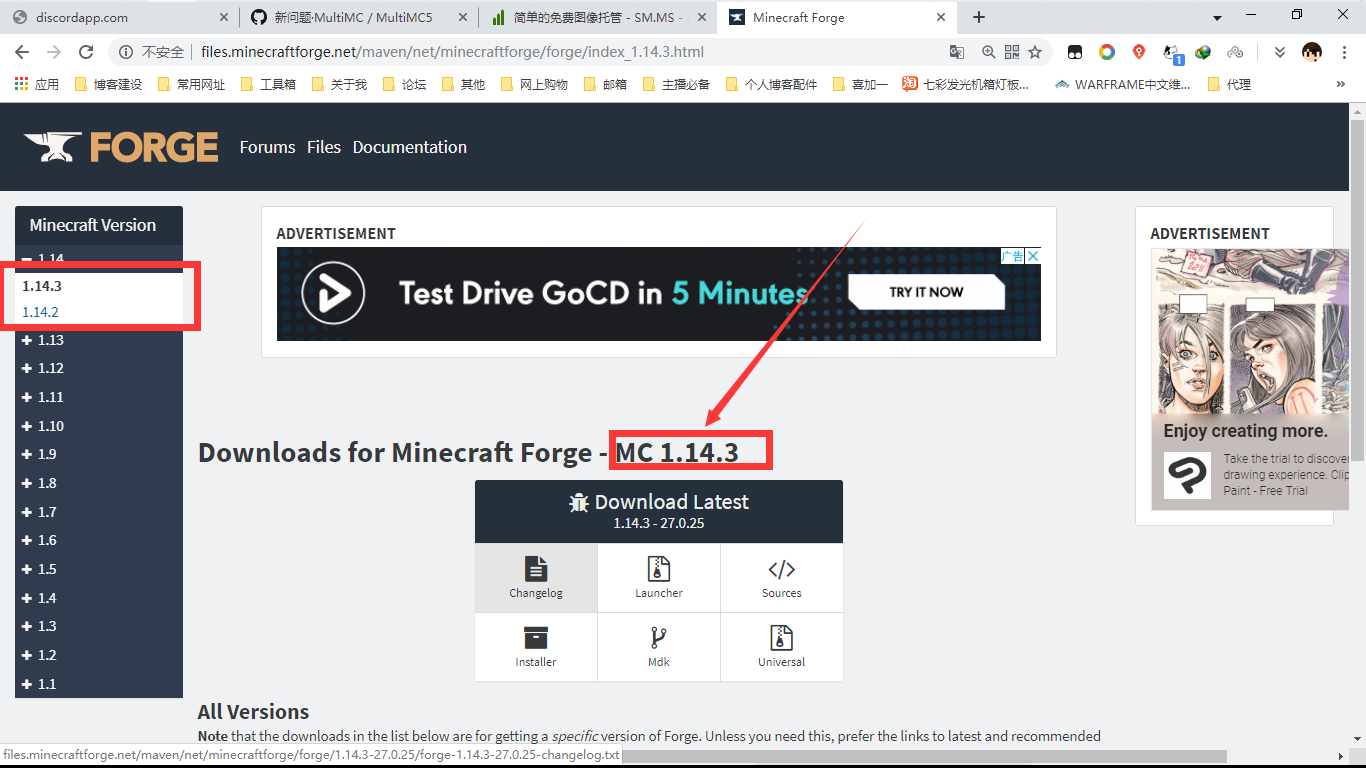Open the Sources download via the code icon
The height and width of the screenshot is (768, 1366).
(781, 570)
